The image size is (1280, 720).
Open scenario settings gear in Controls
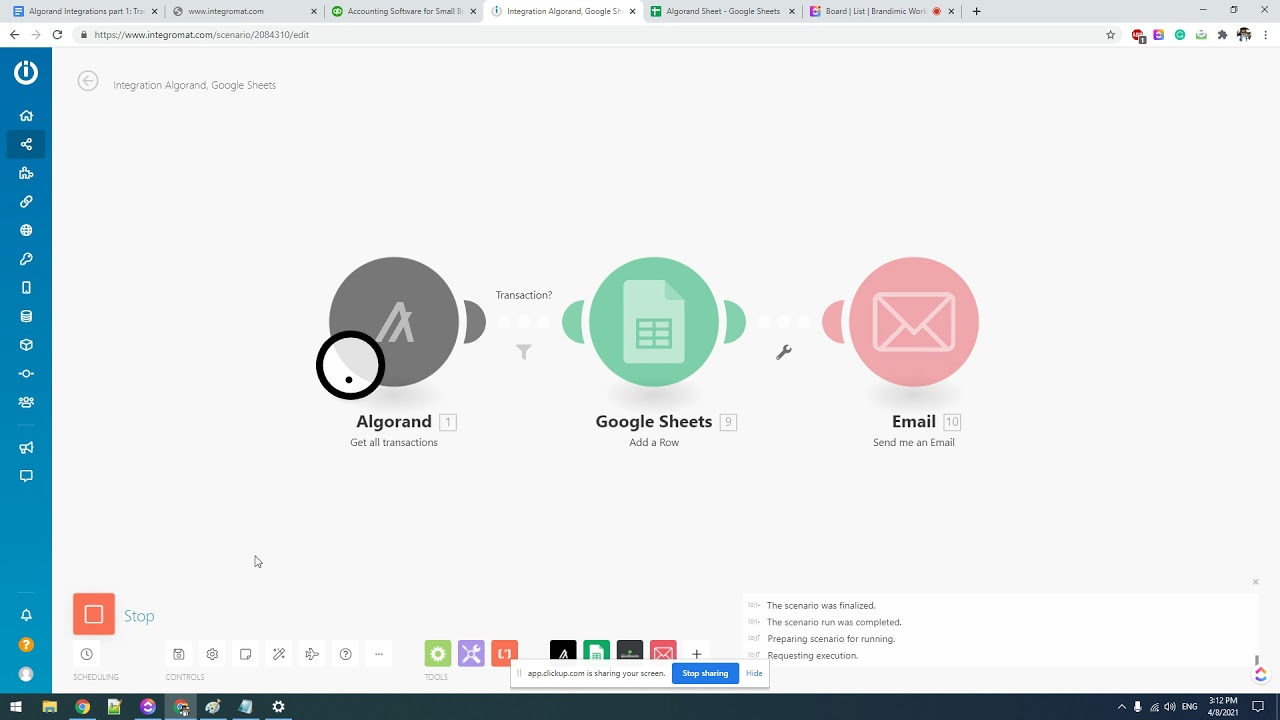[x=212, y=654]
